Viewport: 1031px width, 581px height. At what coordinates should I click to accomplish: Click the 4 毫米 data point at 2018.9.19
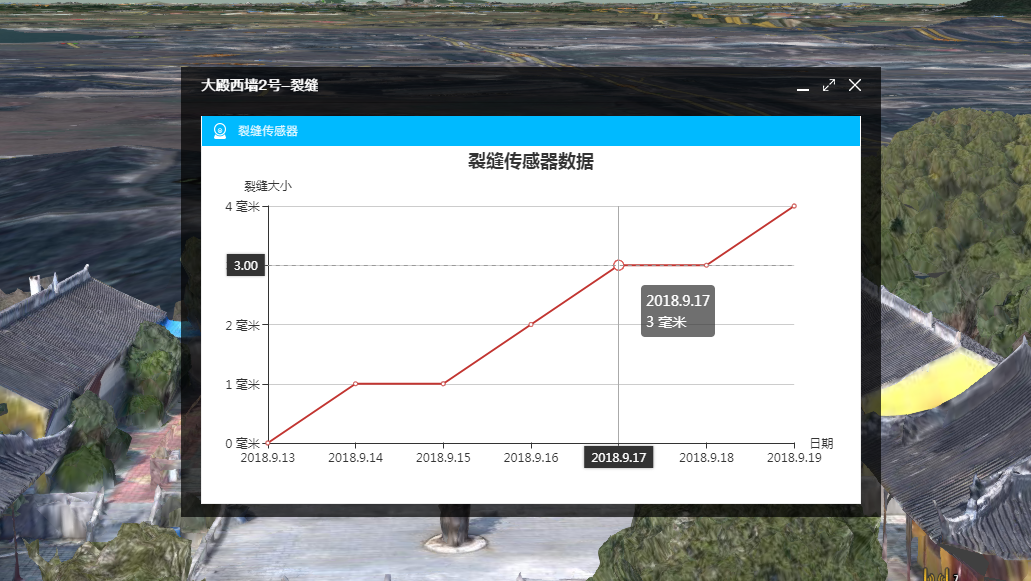tap(794, 206)
